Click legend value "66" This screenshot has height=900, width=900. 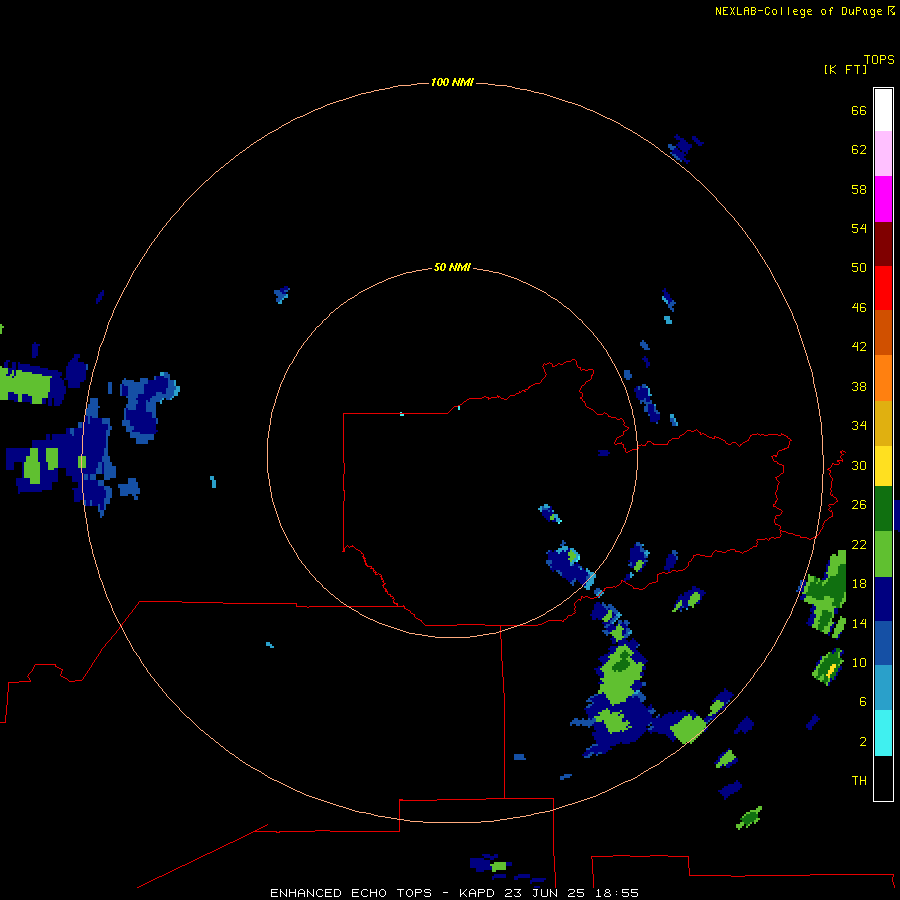pos(859,110)
